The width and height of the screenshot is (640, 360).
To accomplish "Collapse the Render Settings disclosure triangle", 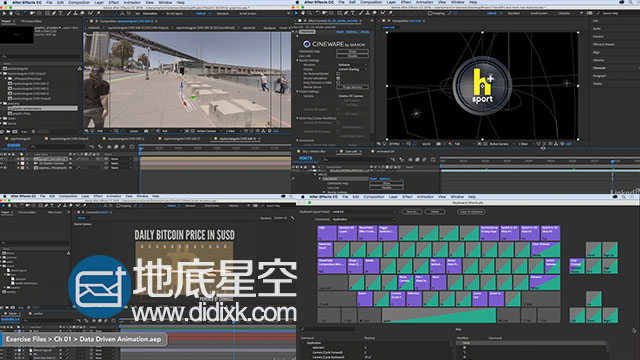I will point(298,60).
